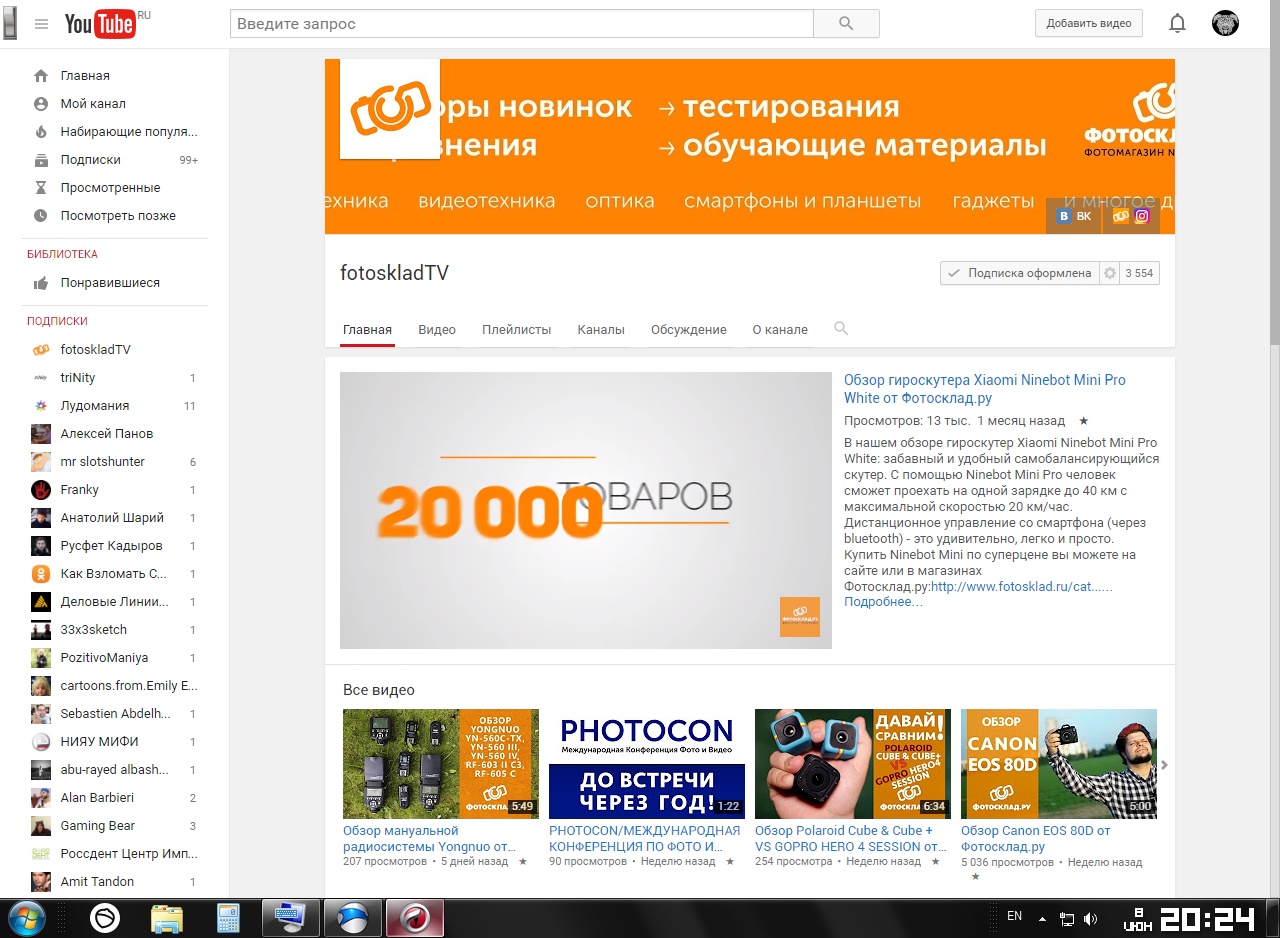Open the notifications bell

coord(1178,23)
